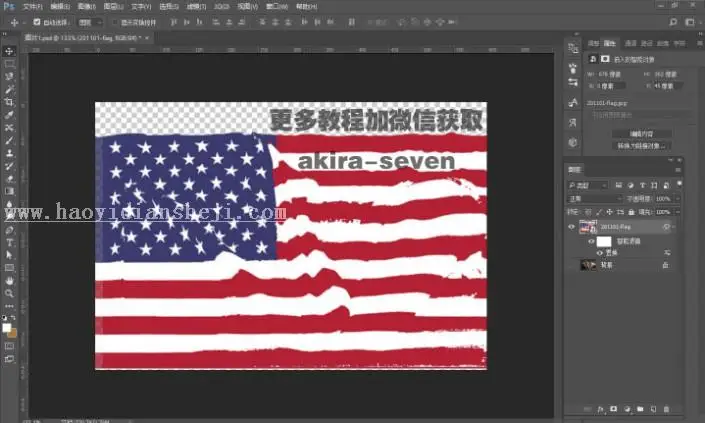705x423 pixels.
Task: Open the Auto-Select layer/group dropdown
Action: click(x=90, y=22)
